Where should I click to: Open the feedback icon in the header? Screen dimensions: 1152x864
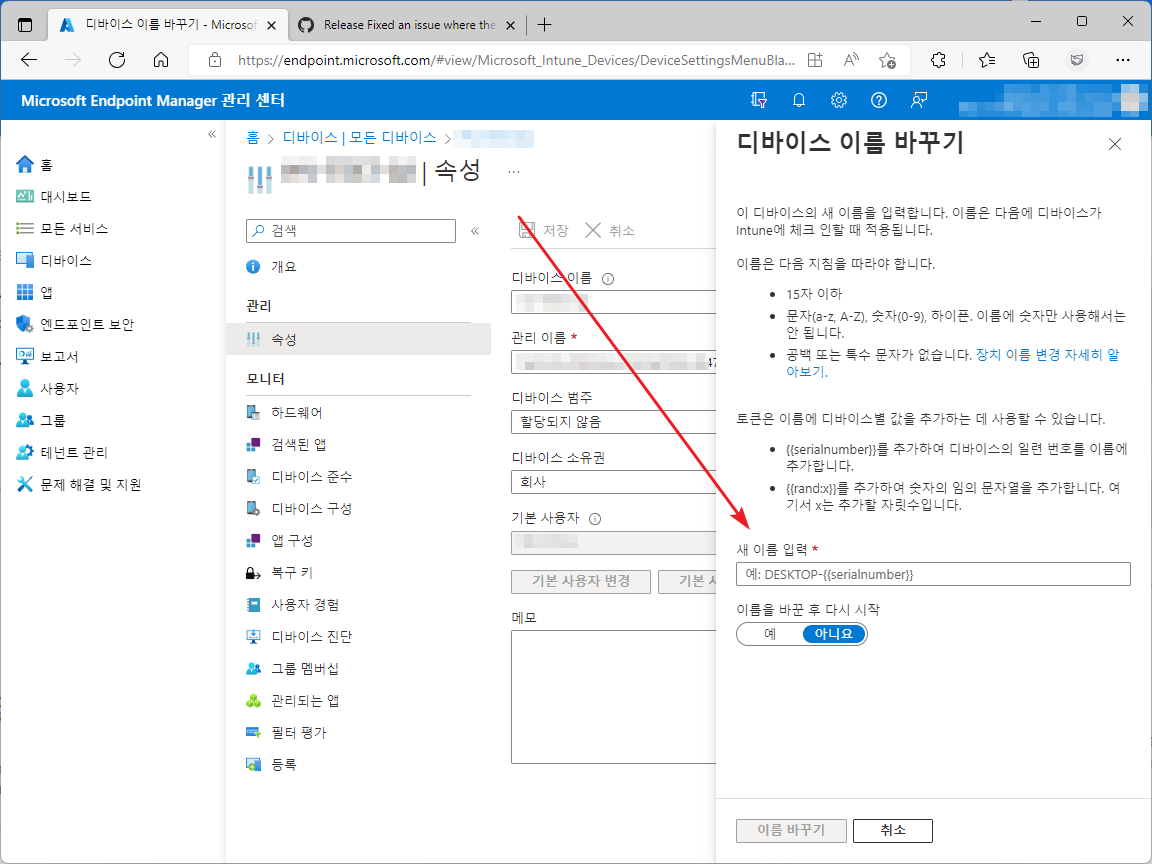(918, 100)
